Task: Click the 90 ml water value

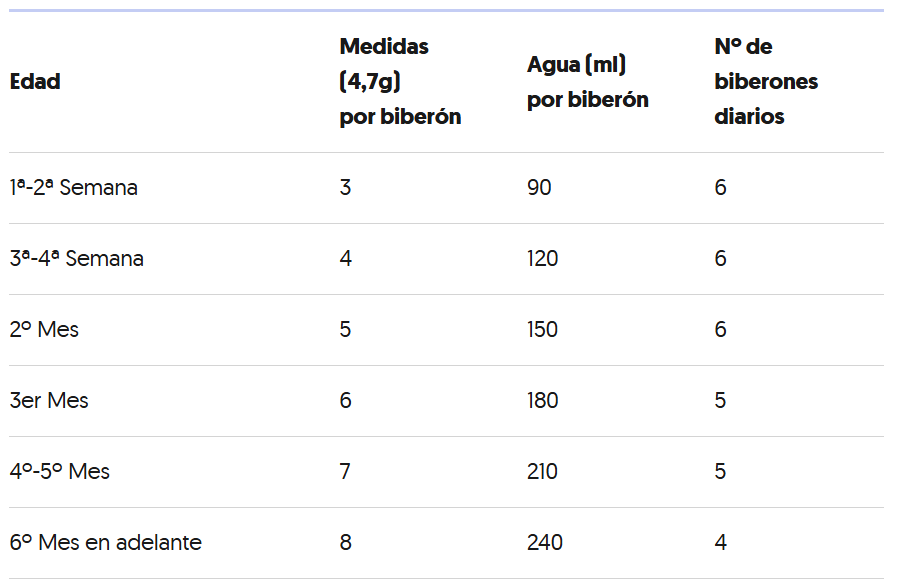Action: pyautogui.click(x=539, y=188)
